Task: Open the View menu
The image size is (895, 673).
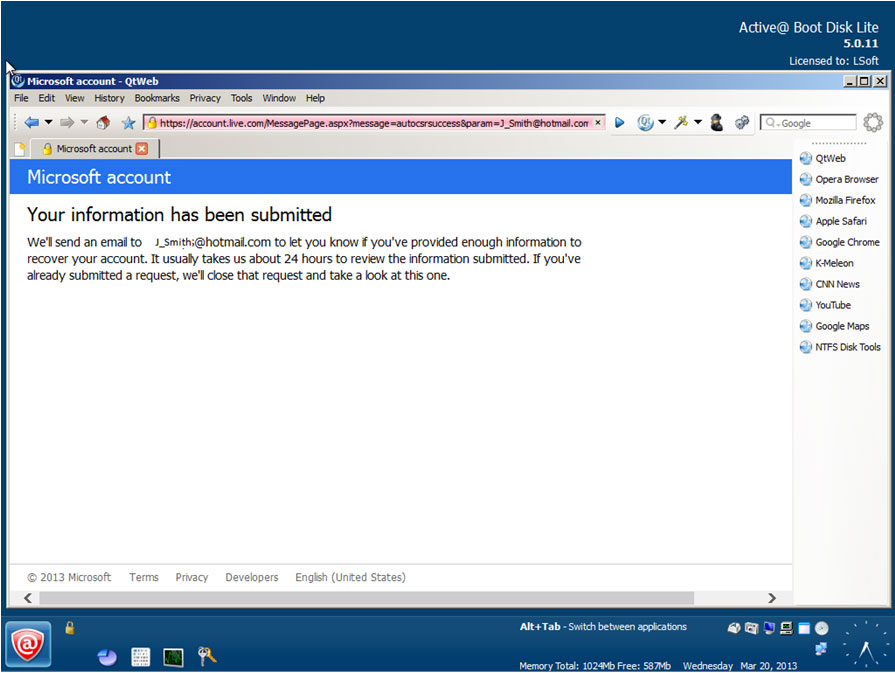Action: click(74, 98)
